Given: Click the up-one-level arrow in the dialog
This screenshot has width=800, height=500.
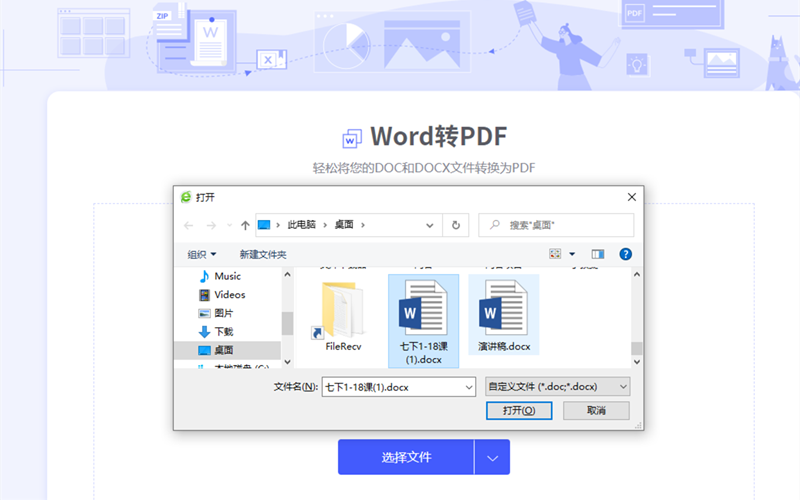Looking at the screenshot, I should point(245,226).
